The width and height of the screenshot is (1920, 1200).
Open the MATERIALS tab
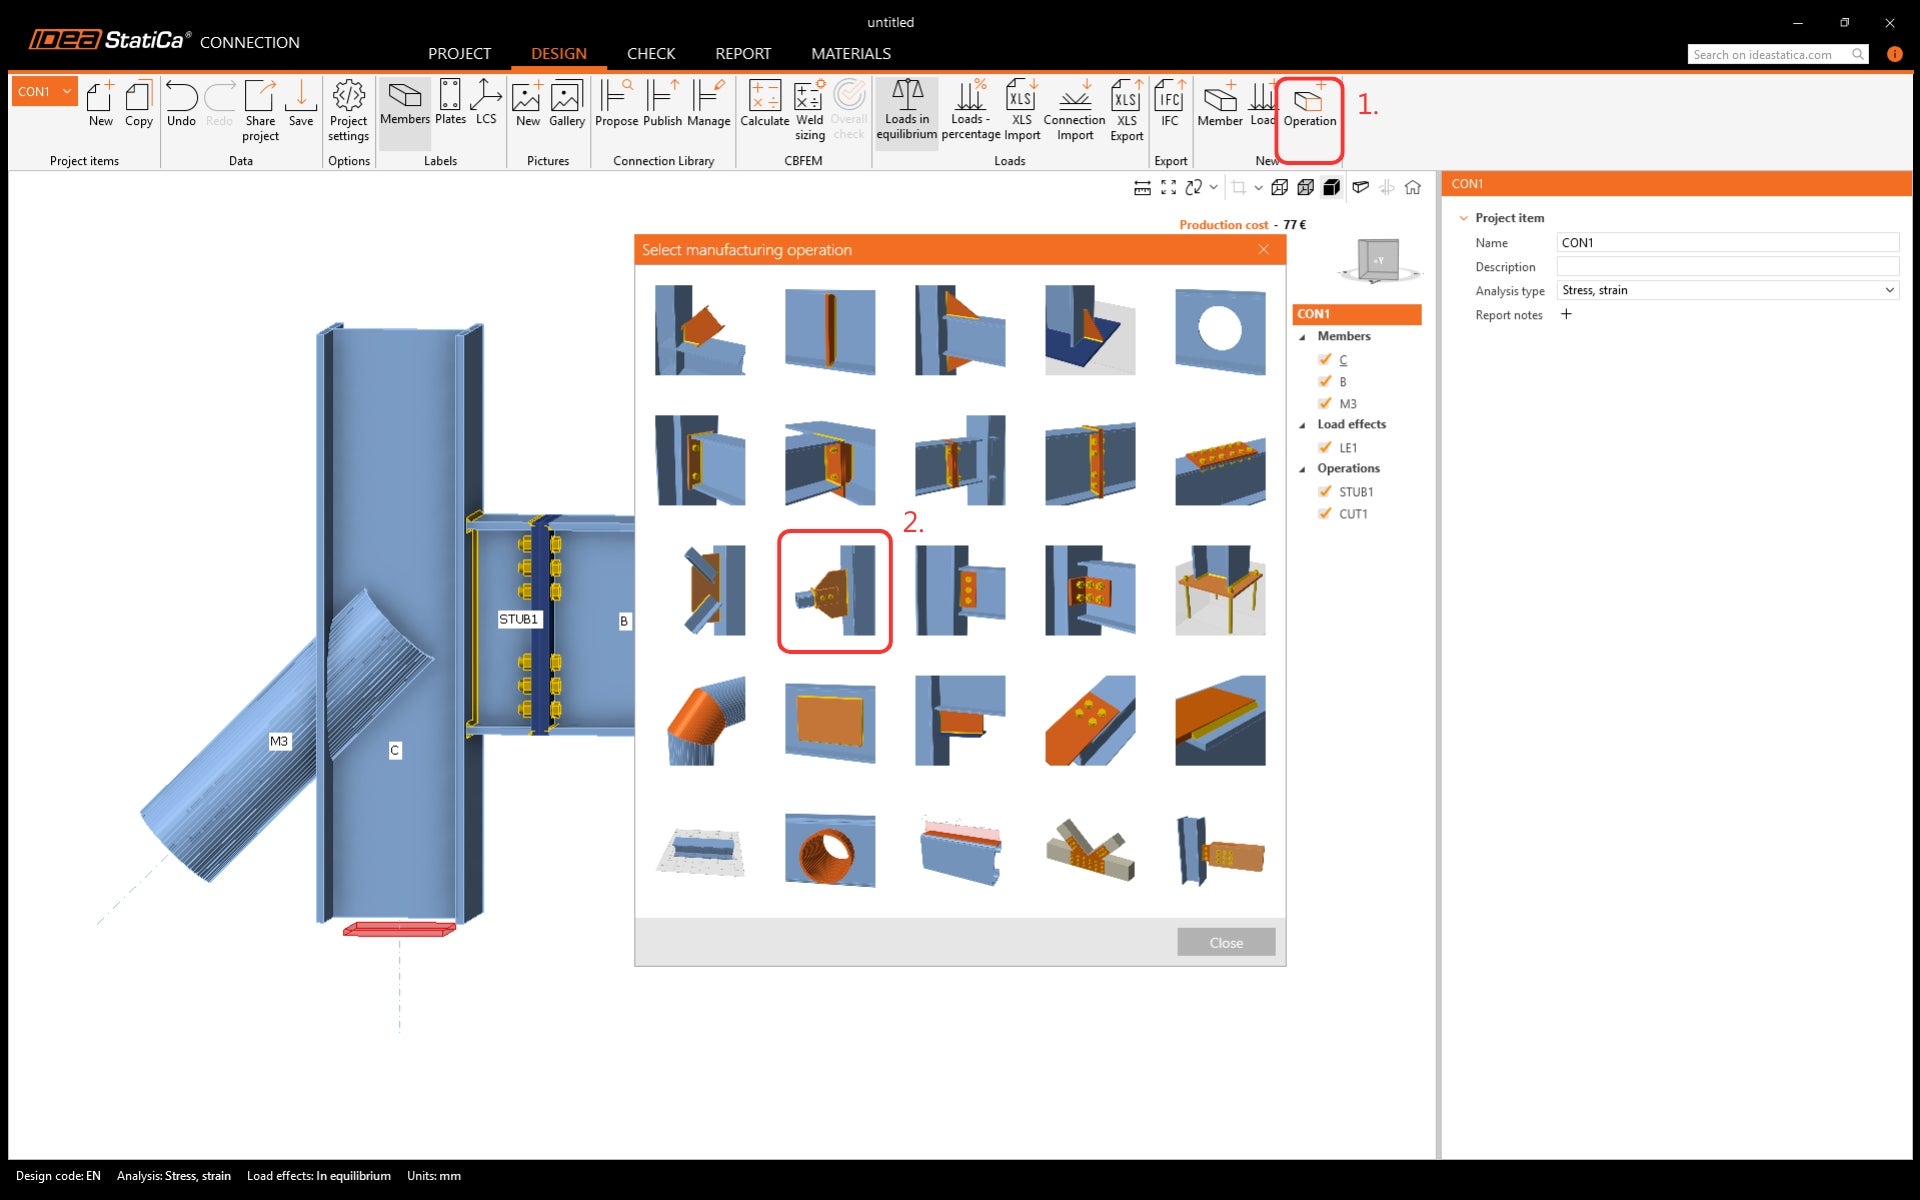[850, 53]
